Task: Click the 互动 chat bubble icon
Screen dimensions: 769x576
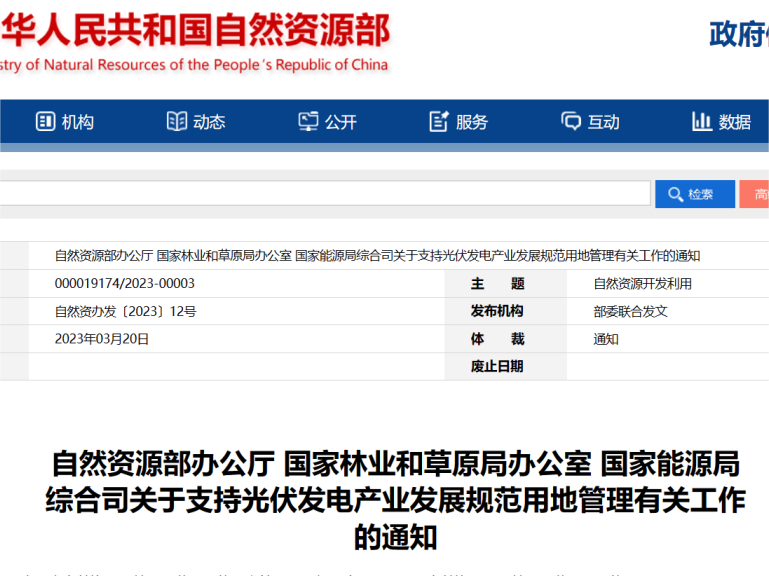Action: click(x=571, y=121)
